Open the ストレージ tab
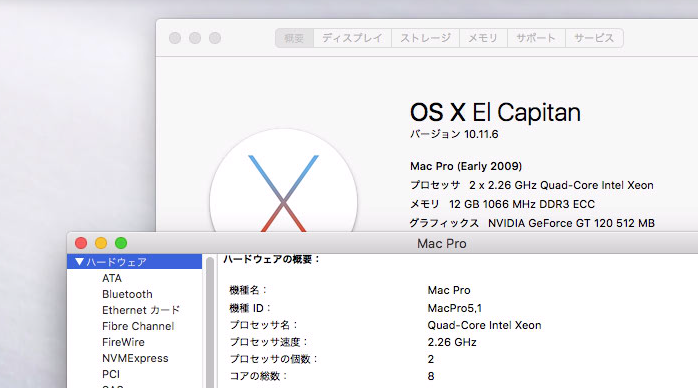This screenshot has width=698, height=388. pyautogui.click(x=425, y=38)
